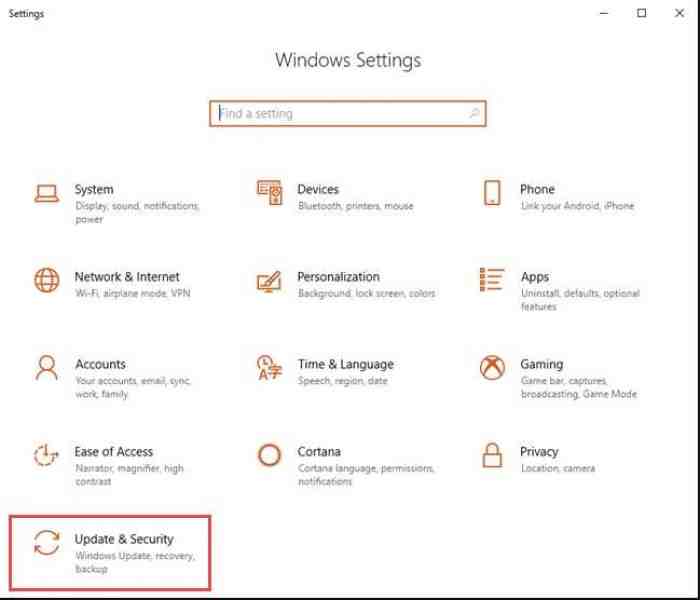Viewport: 700px width, 600px height.
Task: Open the Network & Internet globe icon
Action: 46,280
